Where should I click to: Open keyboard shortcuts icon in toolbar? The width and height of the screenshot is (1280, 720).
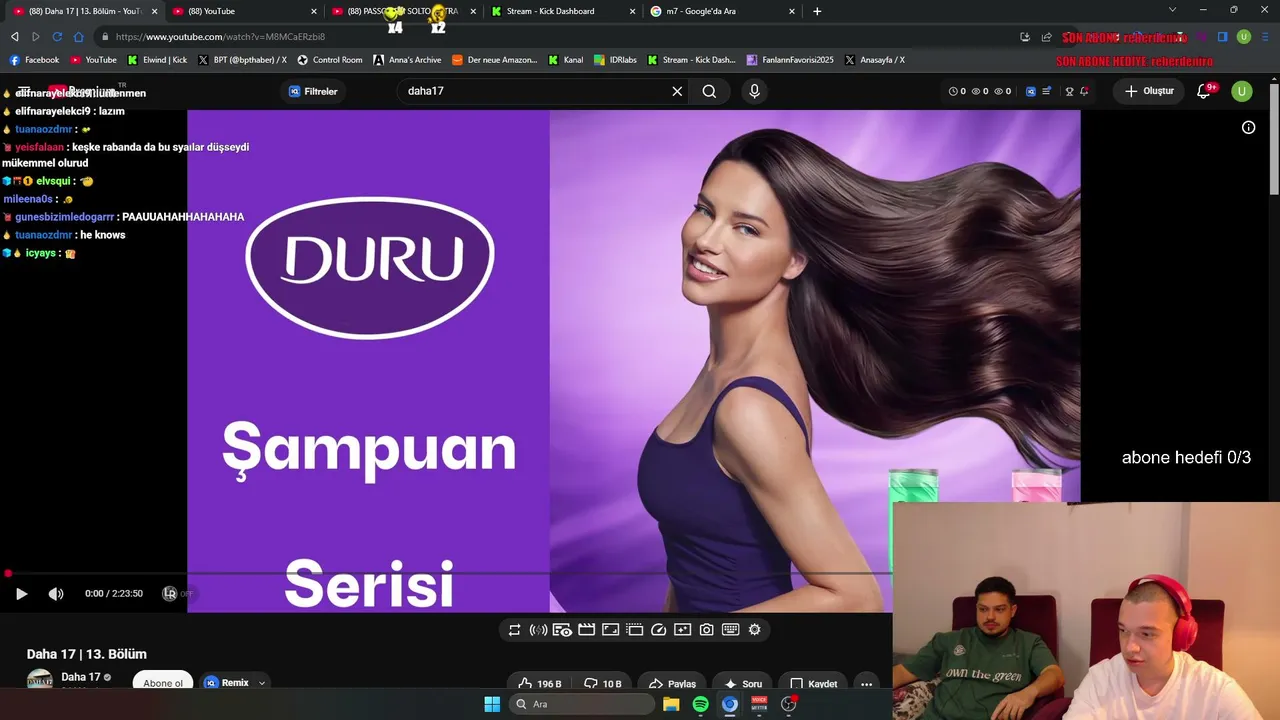tap(730, 630)
